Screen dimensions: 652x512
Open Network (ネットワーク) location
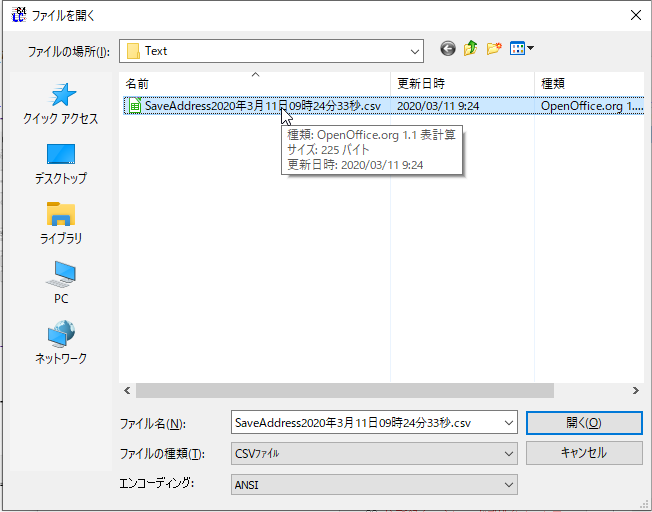point(61,343)
